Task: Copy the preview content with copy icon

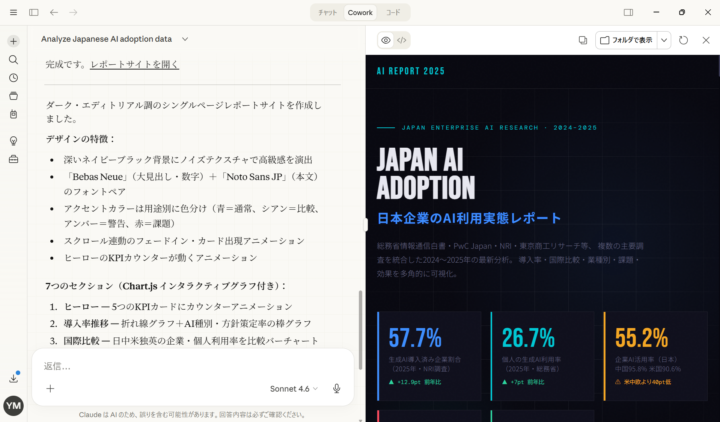Action: pyautogui.click(x=583, y=40)
